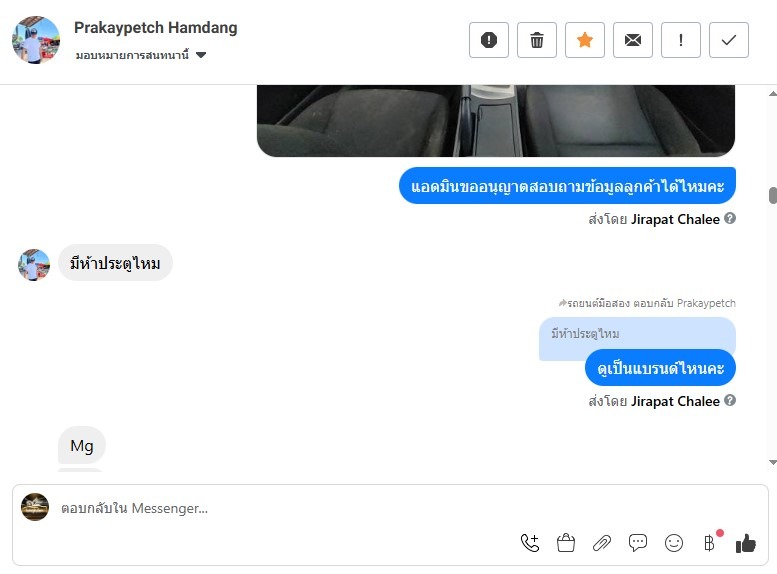Open the baht payment request icon
Screen dimensions: 777x574
pos(710,543)
